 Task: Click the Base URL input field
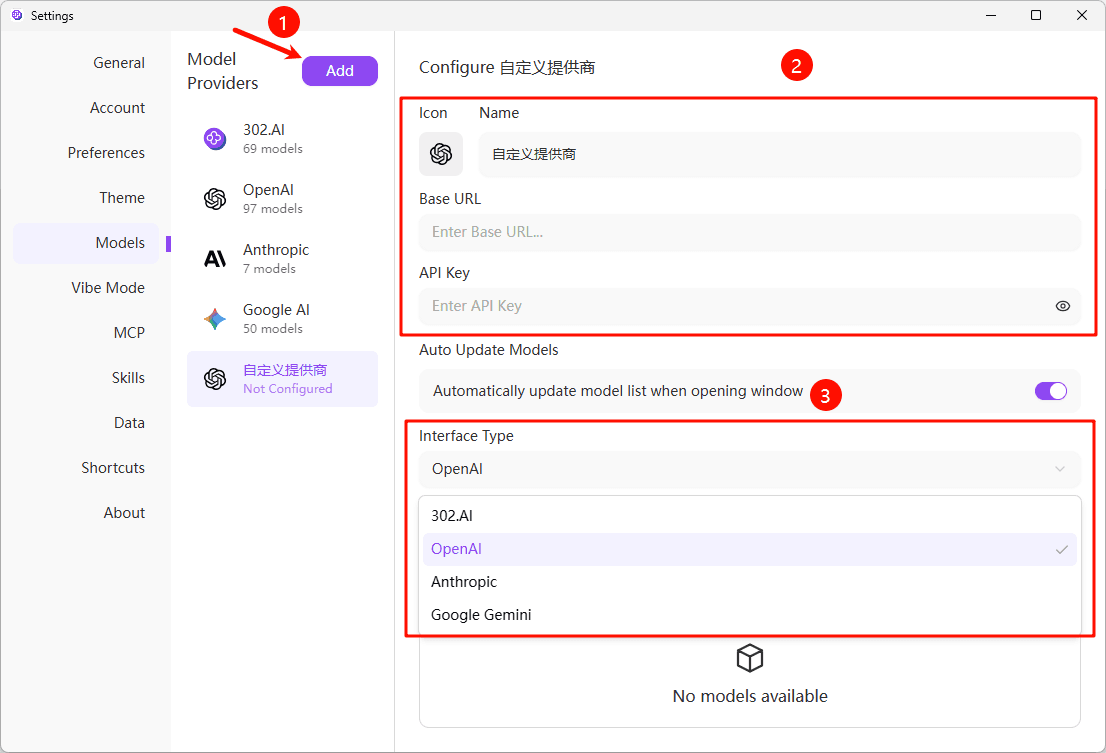click(x=749, y=232)
